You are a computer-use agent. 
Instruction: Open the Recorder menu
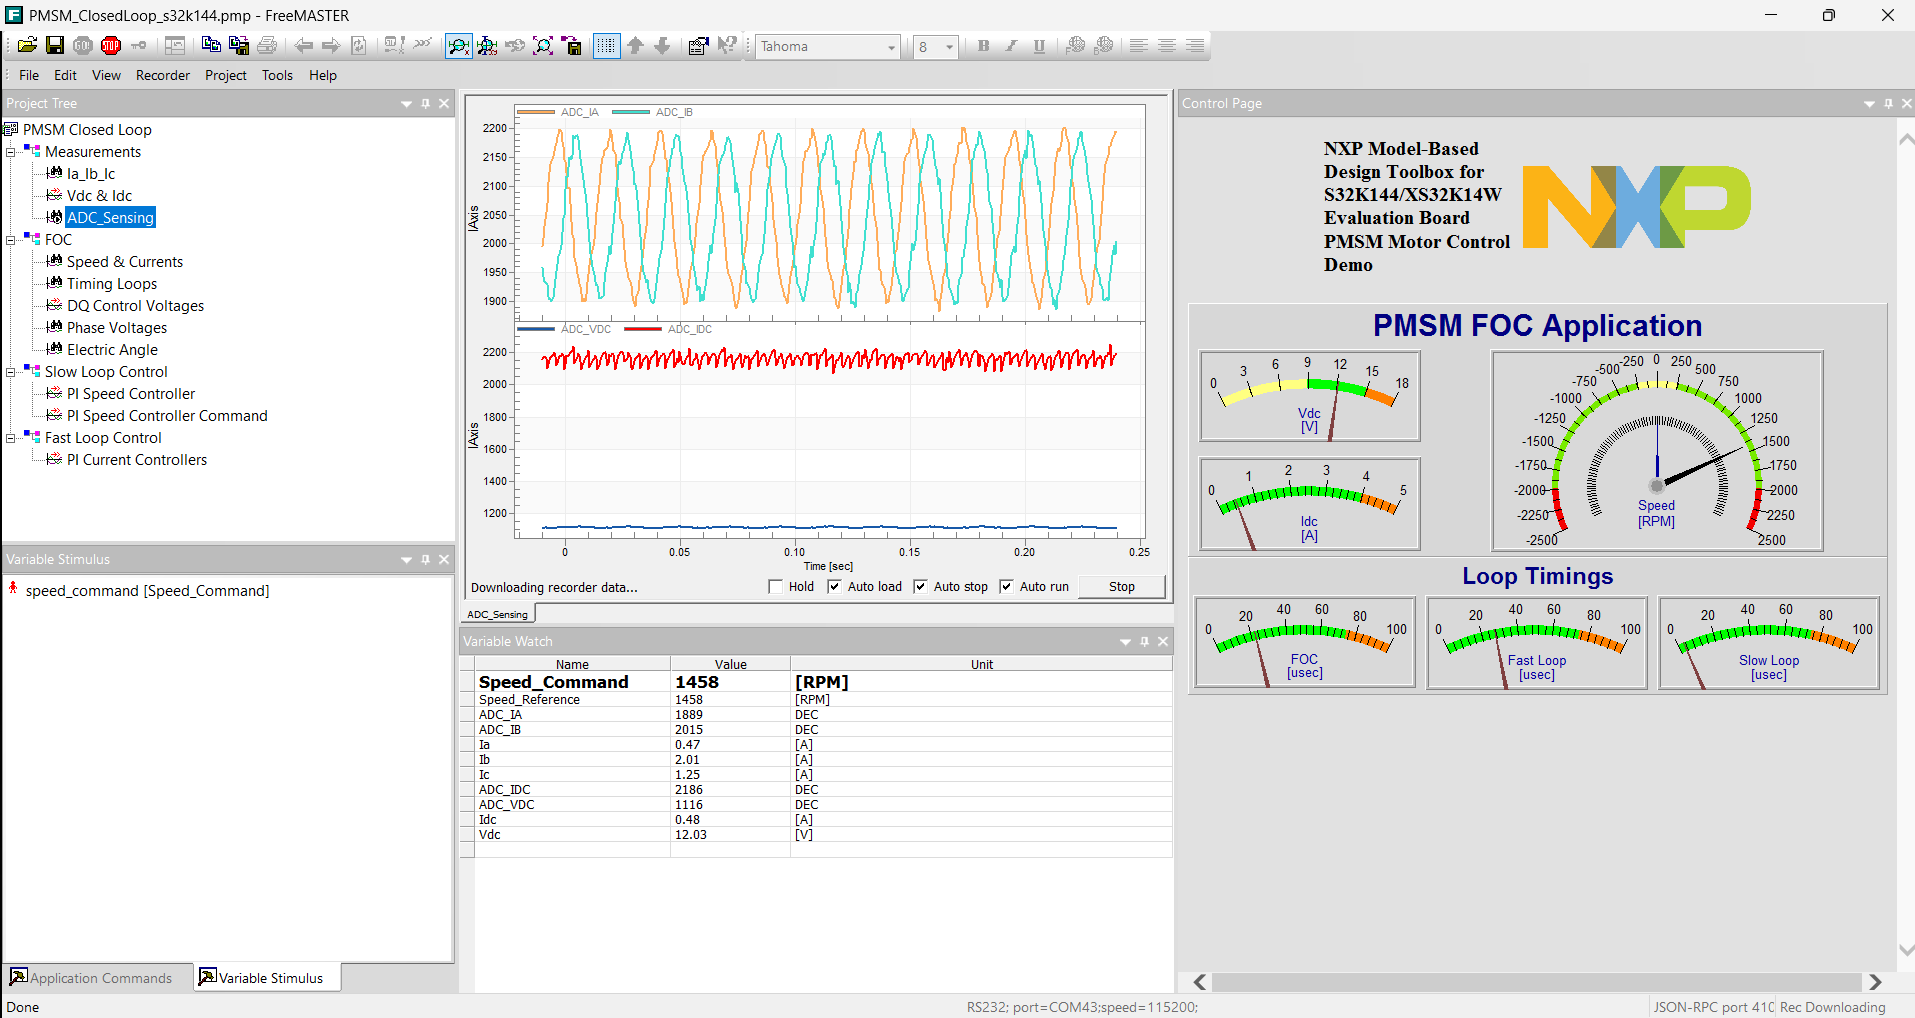coord(162,75)
